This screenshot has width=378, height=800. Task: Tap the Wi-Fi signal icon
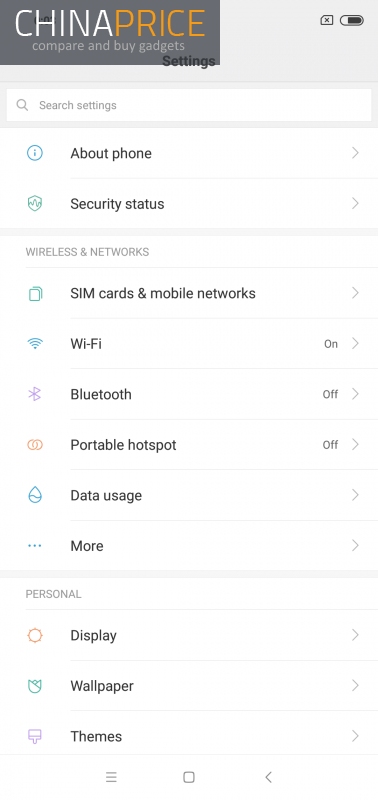tap(35, 344)
